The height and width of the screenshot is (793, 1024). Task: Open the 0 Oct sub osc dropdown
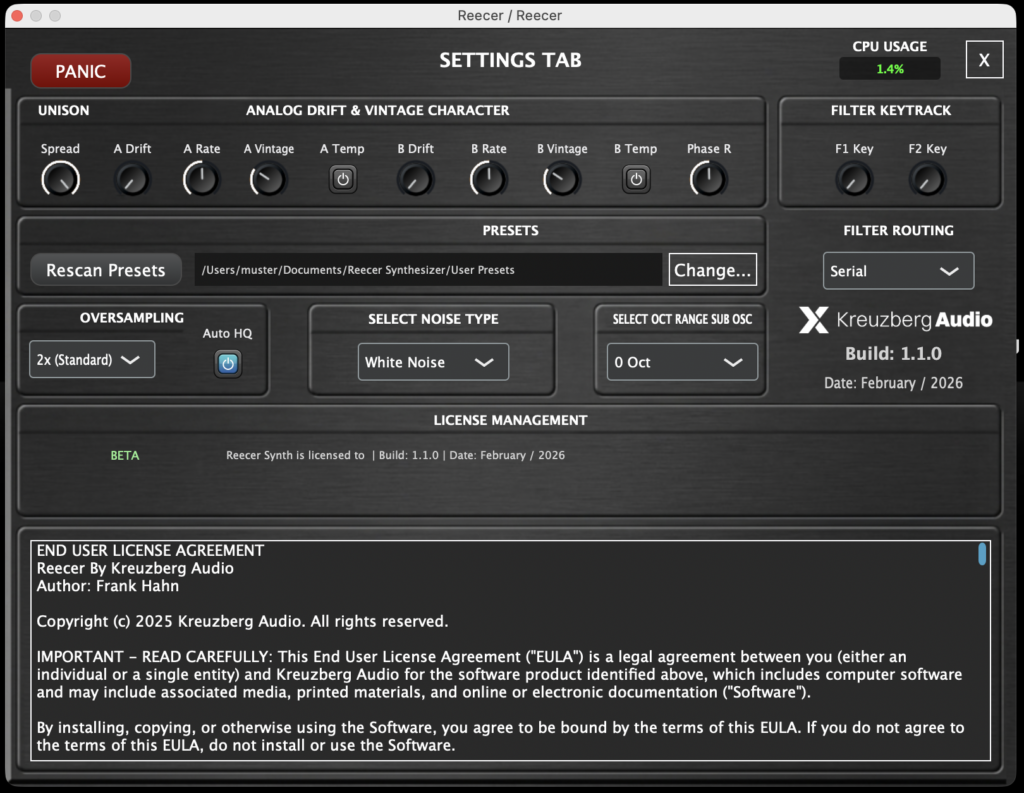tap(682, 362)
